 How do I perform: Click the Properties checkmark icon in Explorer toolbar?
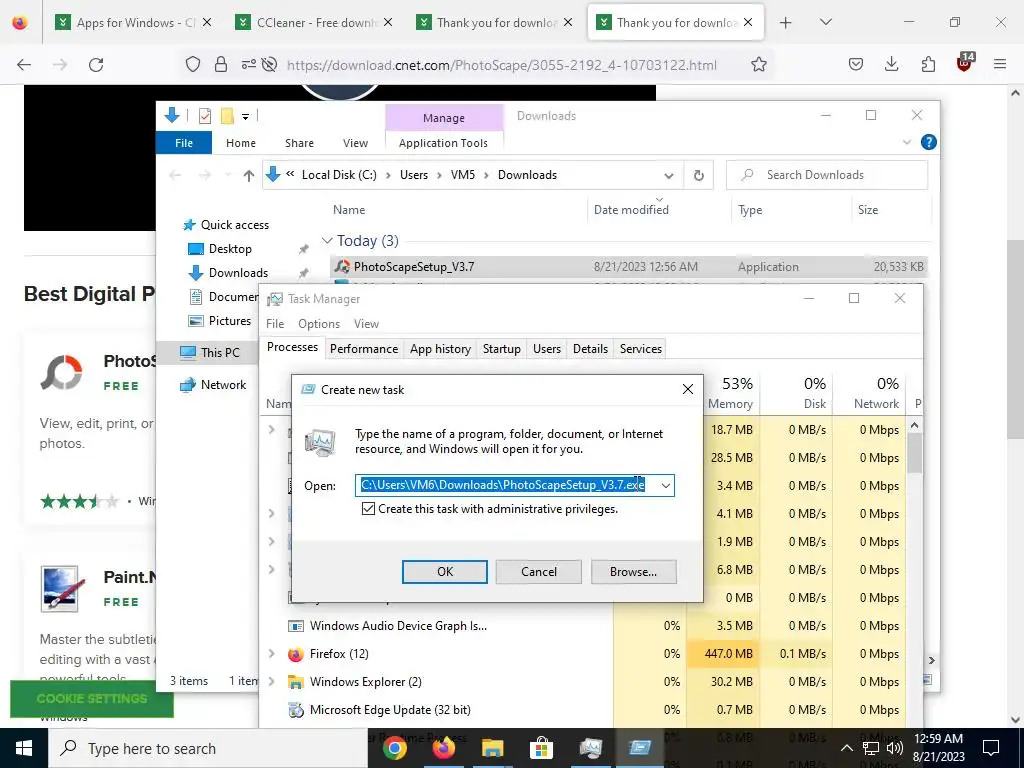205,116
